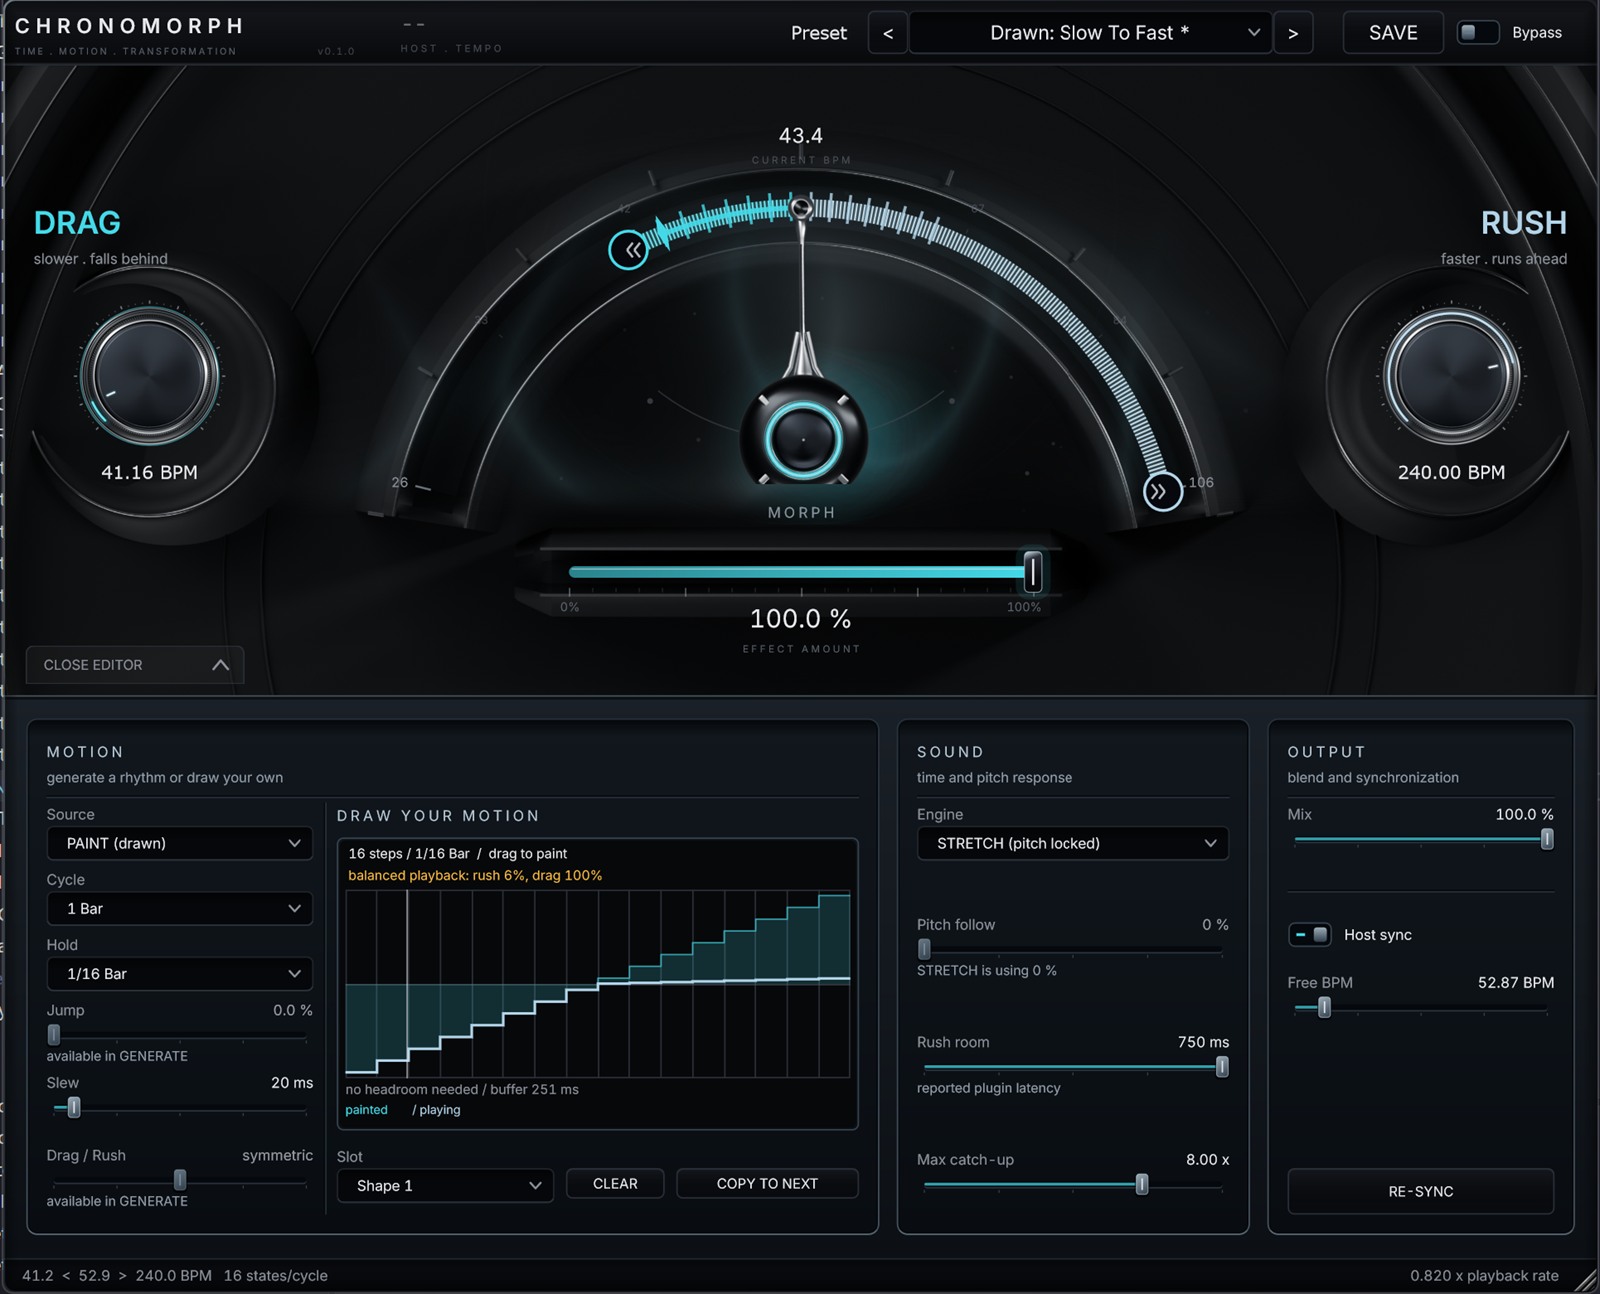Click the Rush room slider handle
The height and width of the screenshot is (1294, 1600).
pyautogui.click(x=1222, y=1067)
